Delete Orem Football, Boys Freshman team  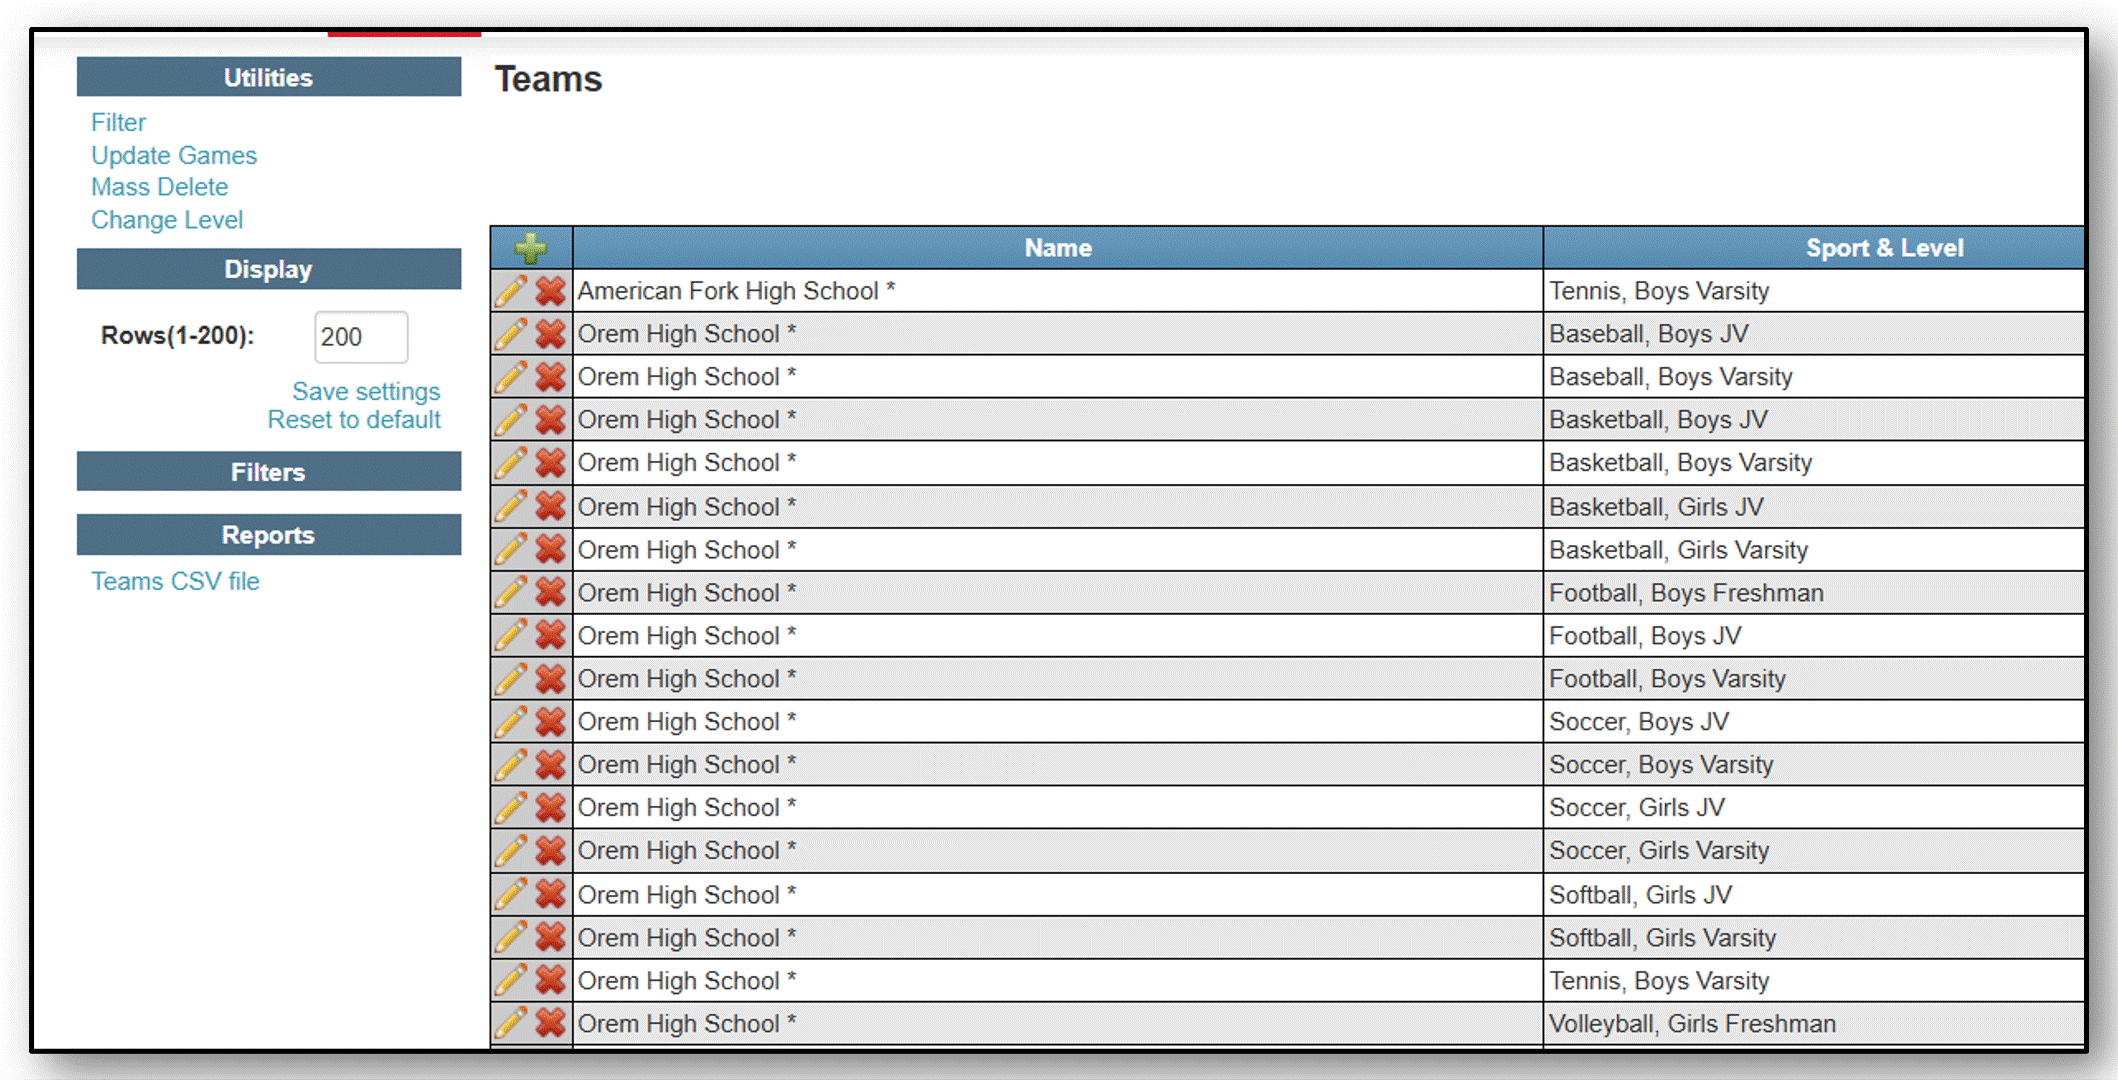(x=550, y=593)
